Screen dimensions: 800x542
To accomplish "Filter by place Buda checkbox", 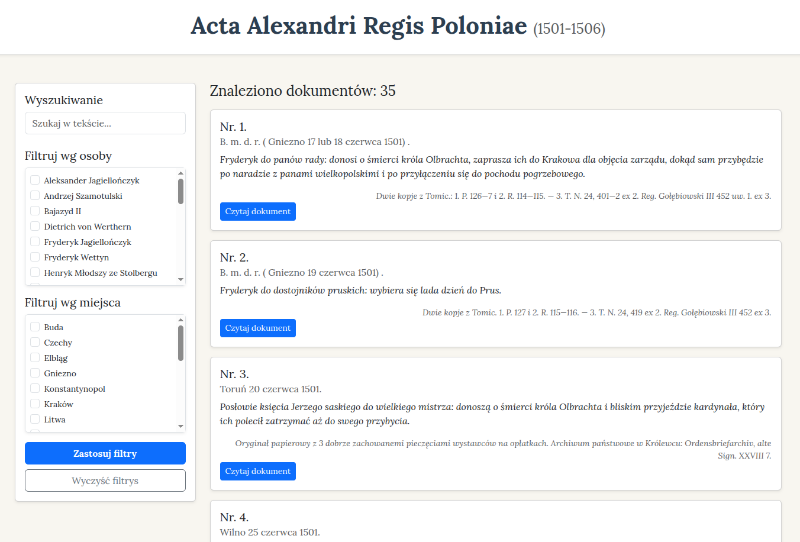I will 35,327.
